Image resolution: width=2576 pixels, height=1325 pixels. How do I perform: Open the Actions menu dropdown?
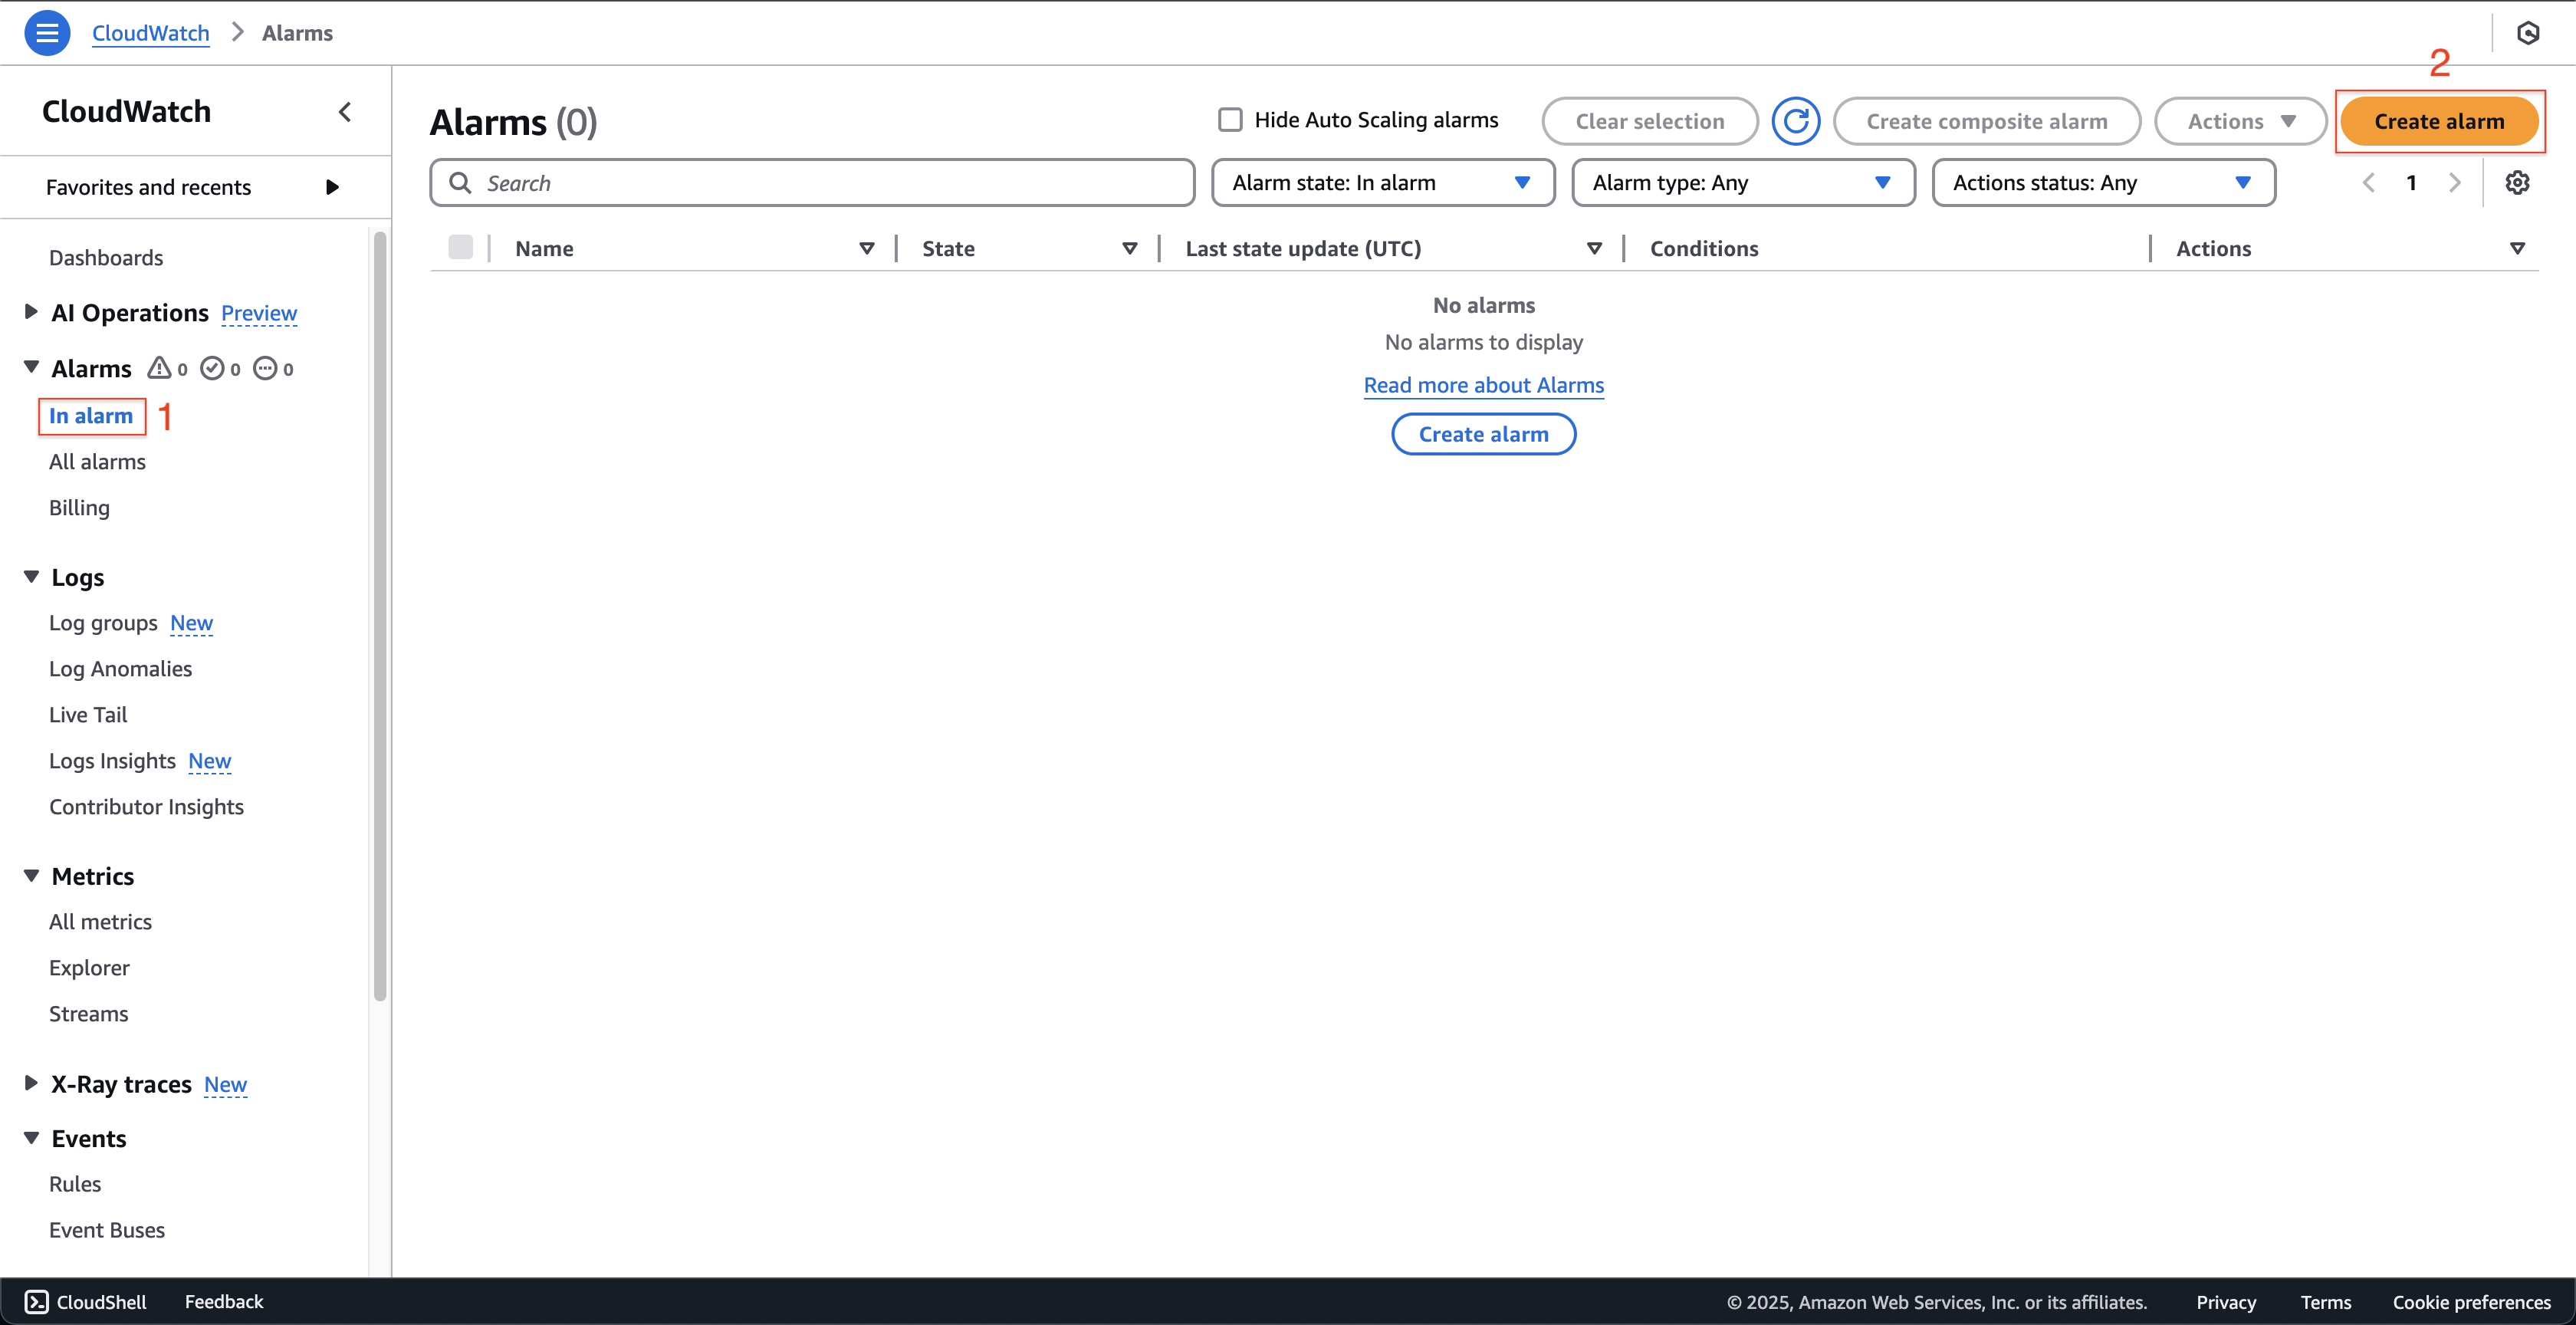pyautogui.click(x=2240, y=120)
